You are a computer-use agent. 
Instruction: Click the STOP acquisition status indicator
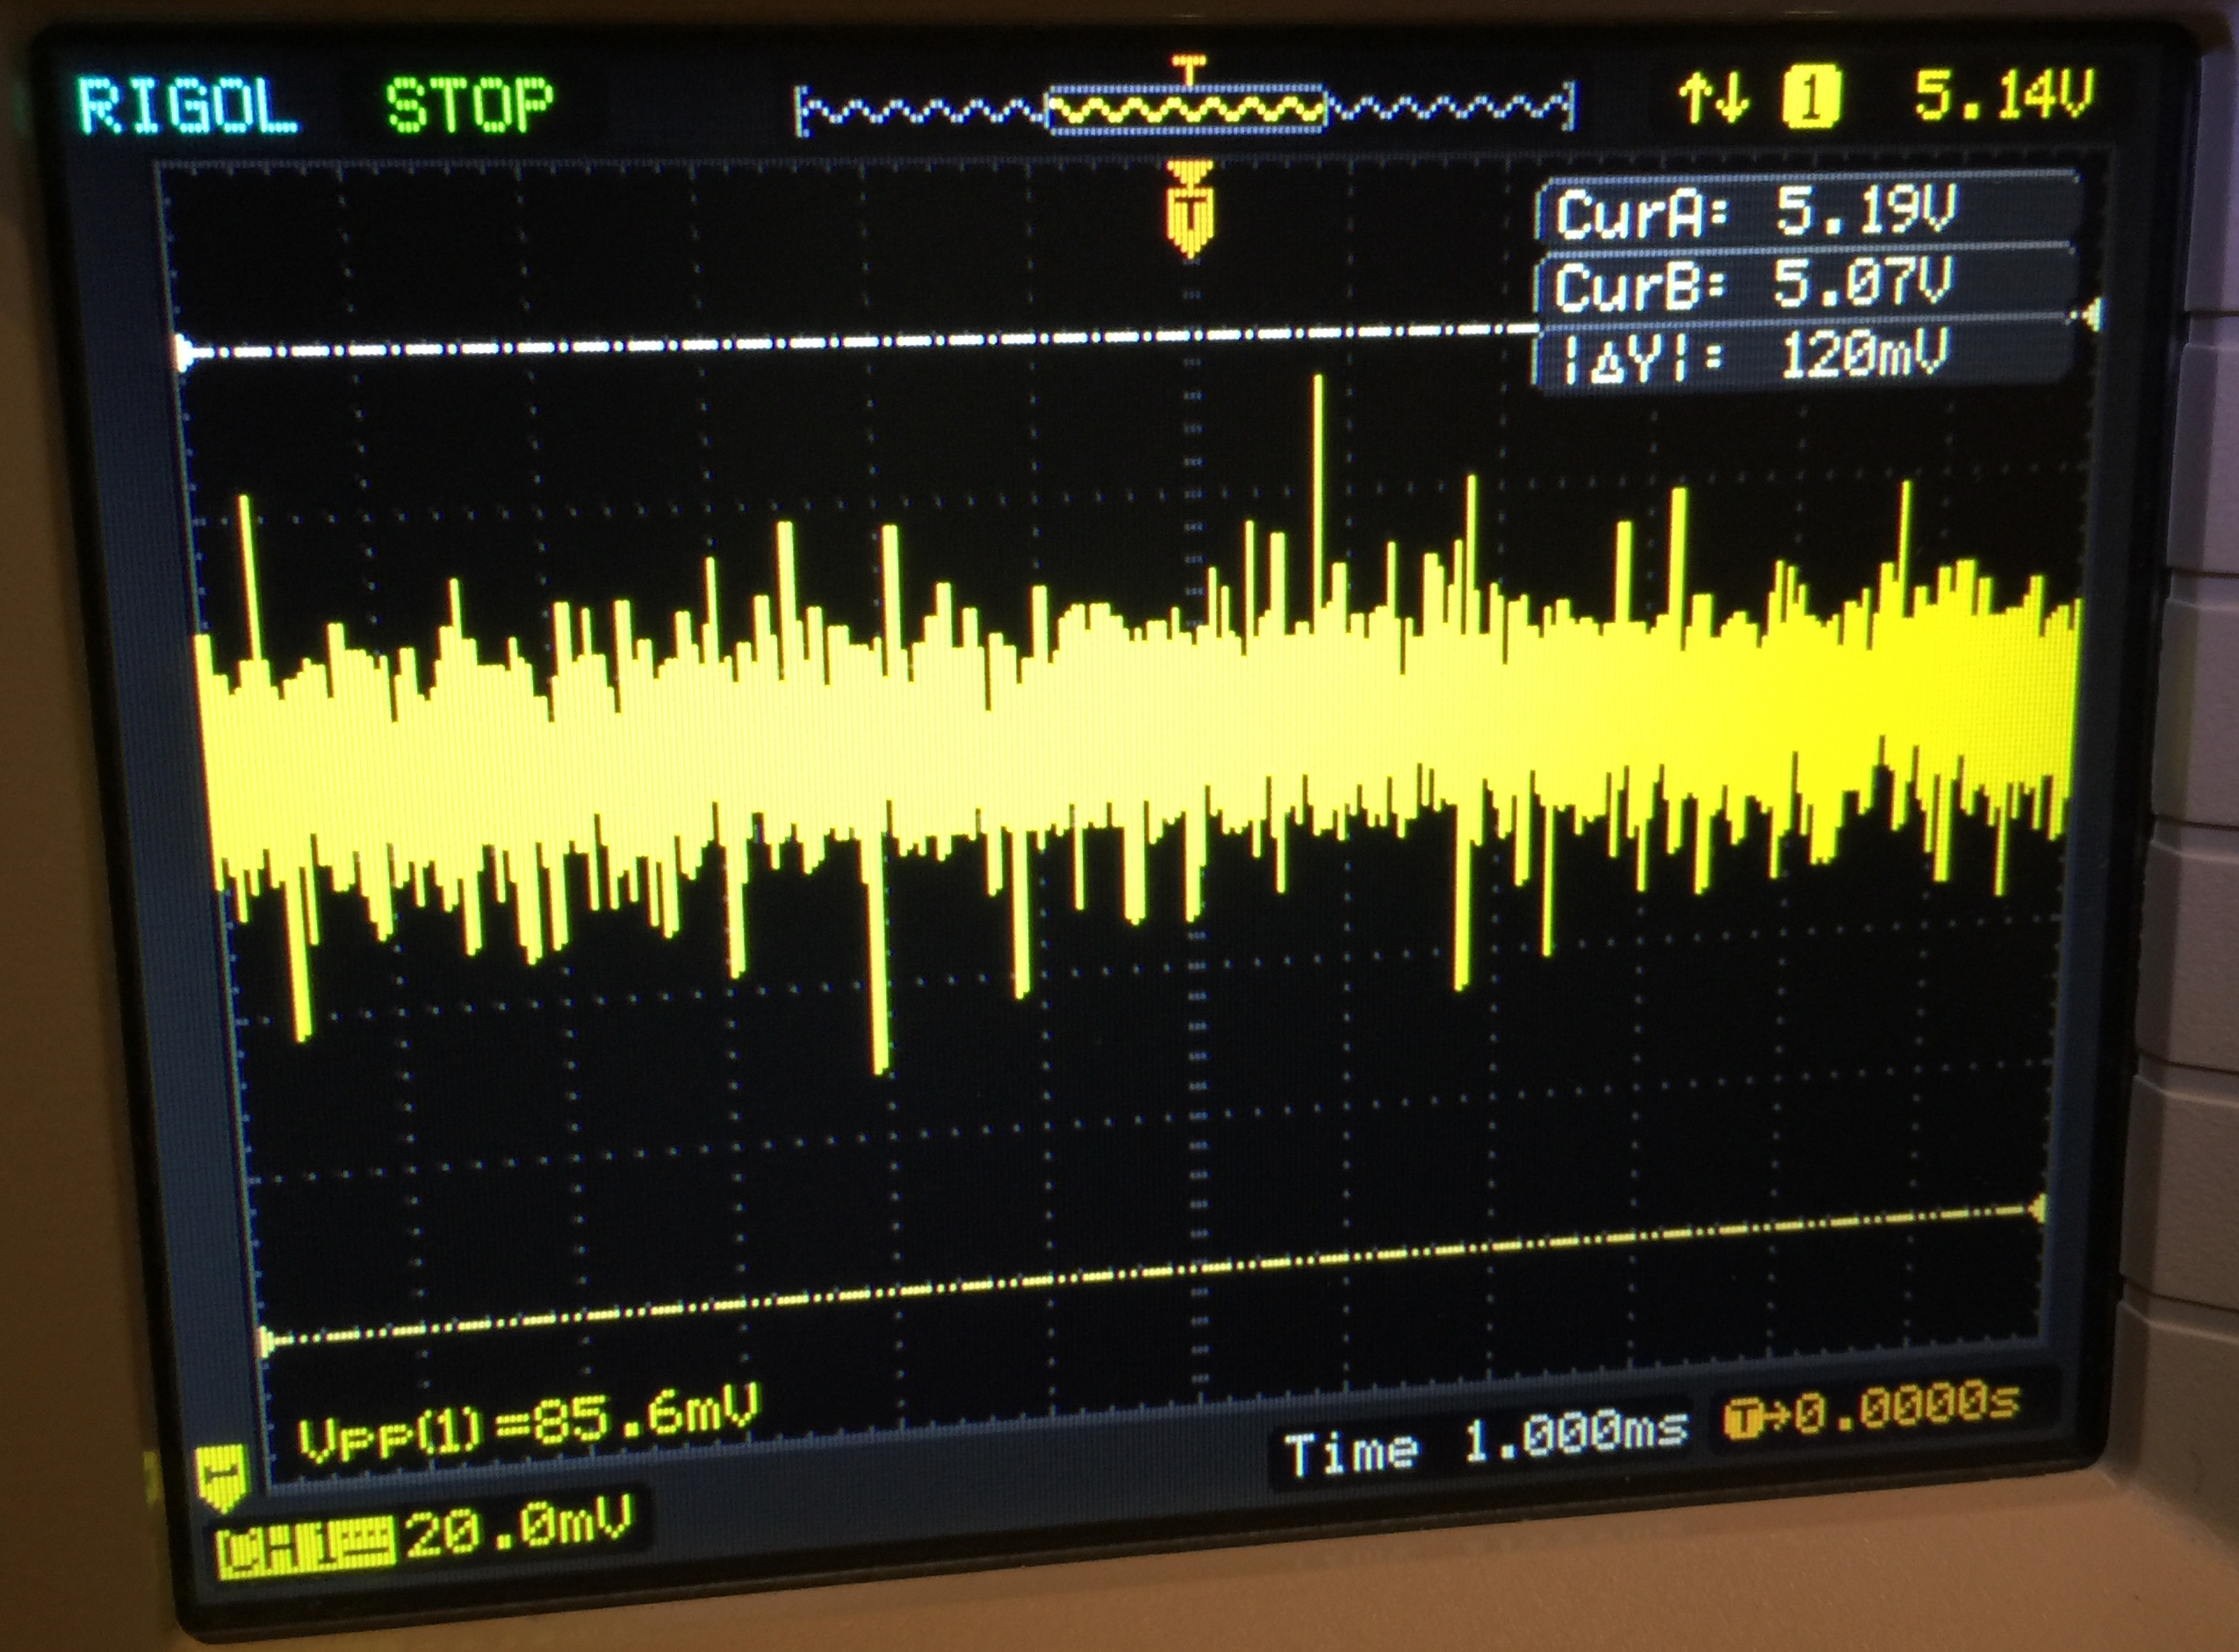click(x=469, y=105)
